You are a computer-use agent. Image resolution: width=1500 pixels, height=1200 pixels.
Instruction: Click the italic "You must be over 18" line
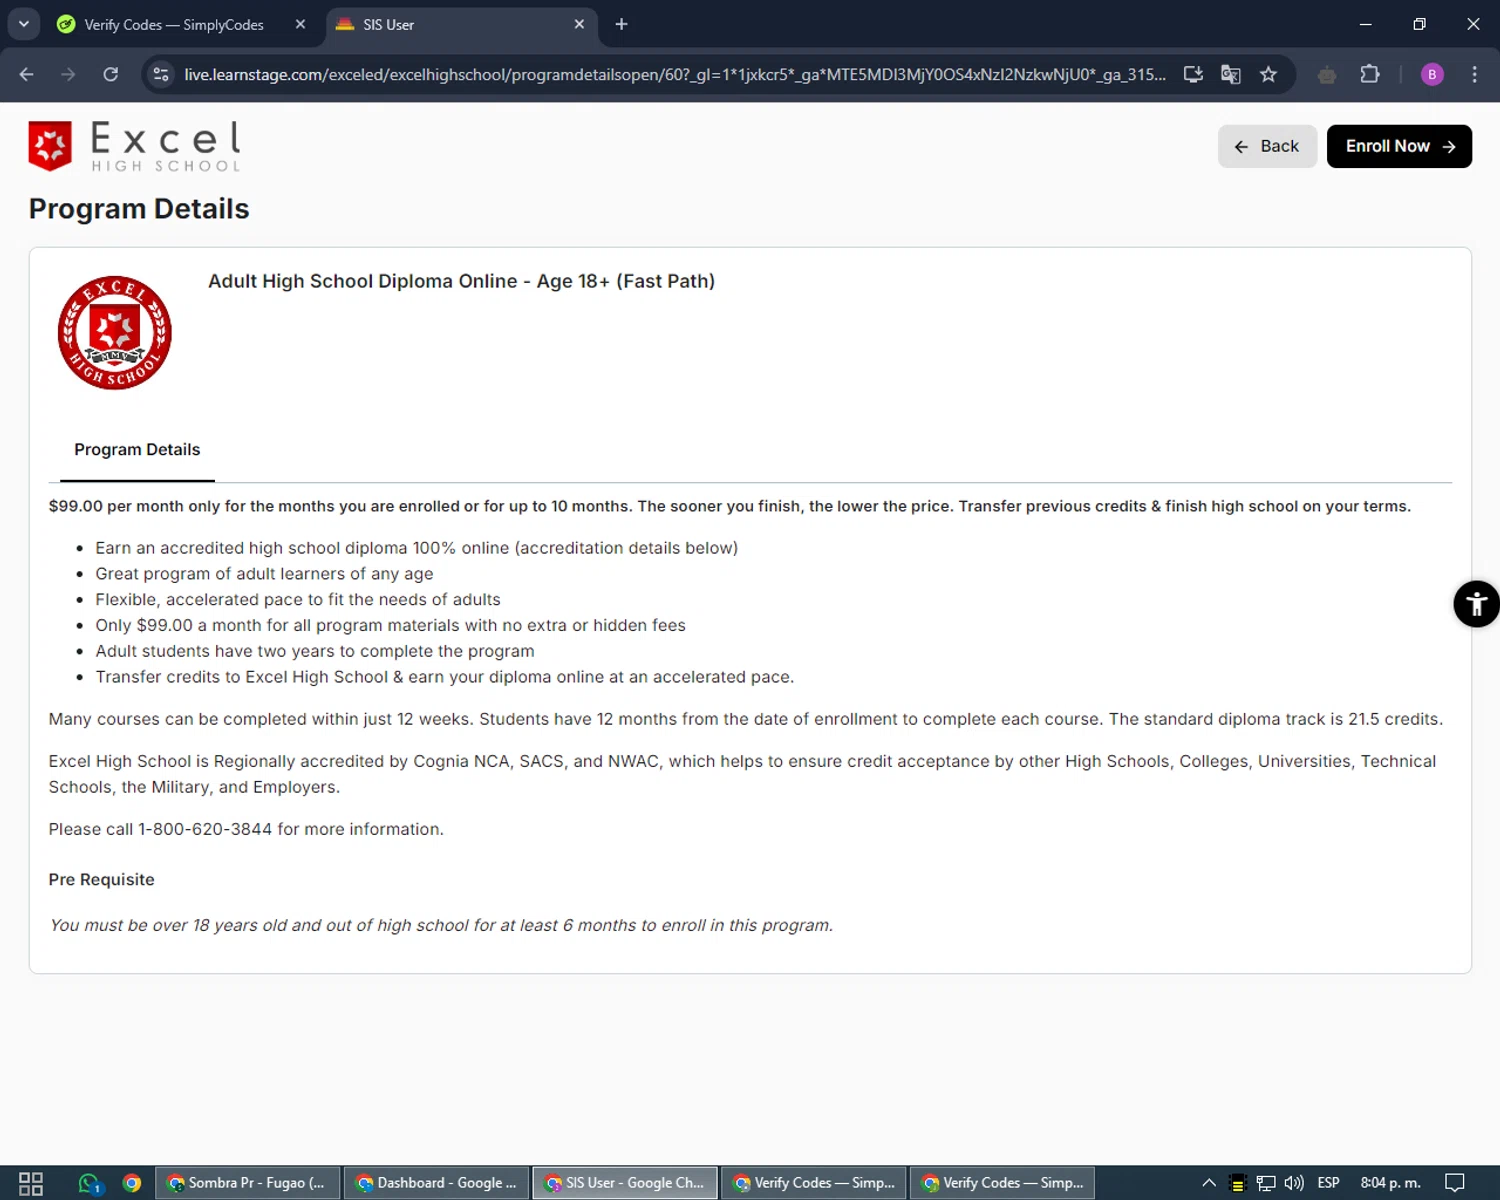[441, 925]
